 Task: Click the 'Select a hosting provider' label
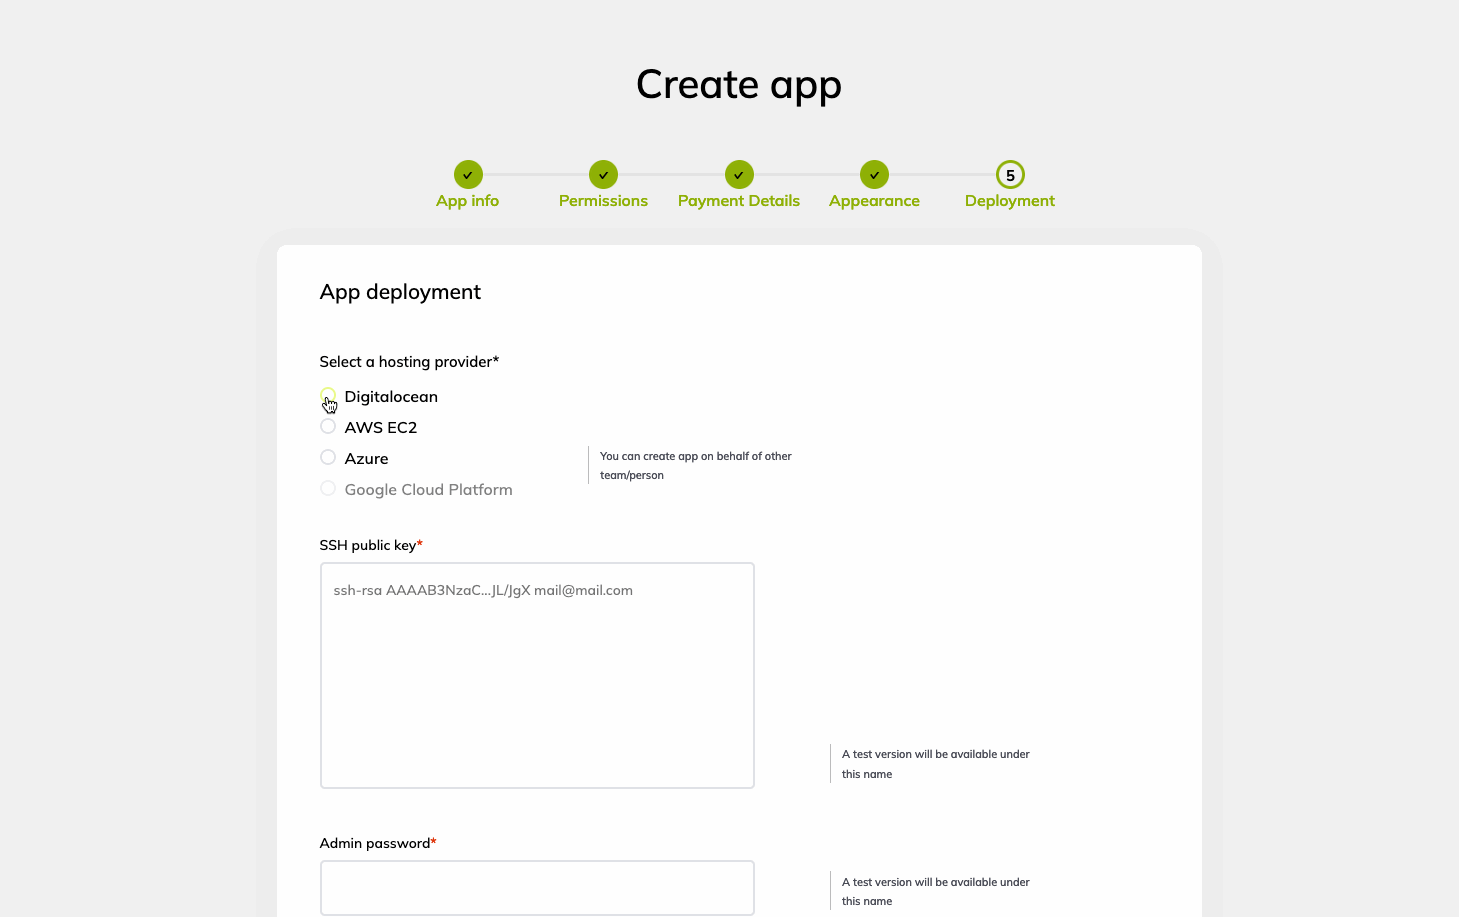[x=409, y=362]
